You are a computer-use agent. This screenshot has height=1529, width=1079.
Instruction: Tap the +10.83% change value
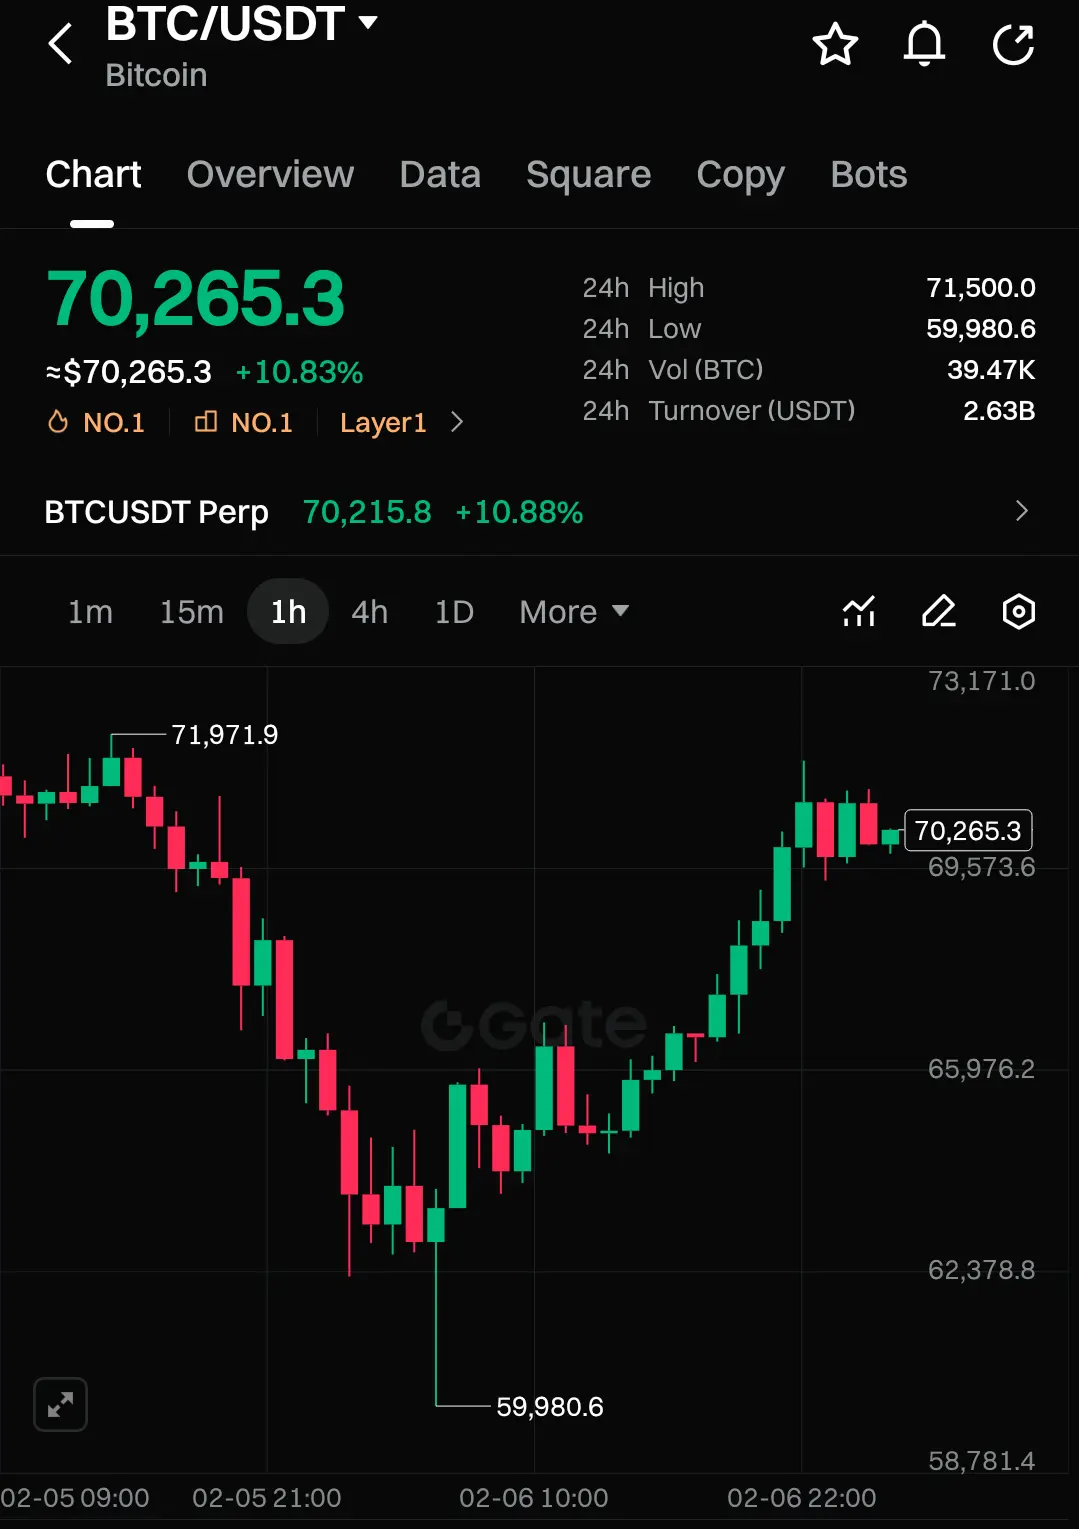coord(299,372)
